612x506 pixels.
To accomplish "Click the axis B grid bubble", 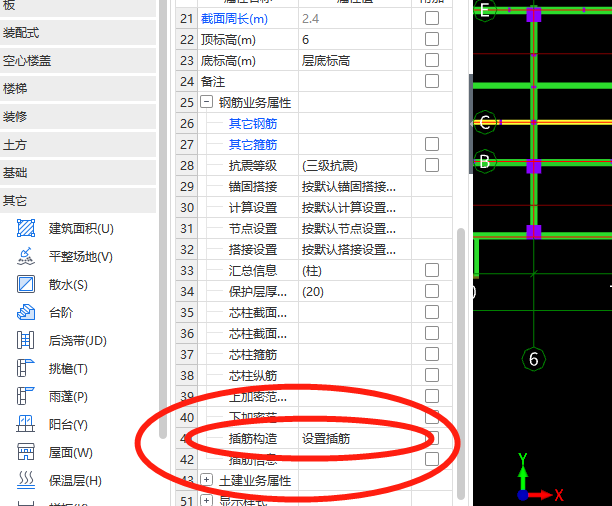I will [485, 161].
